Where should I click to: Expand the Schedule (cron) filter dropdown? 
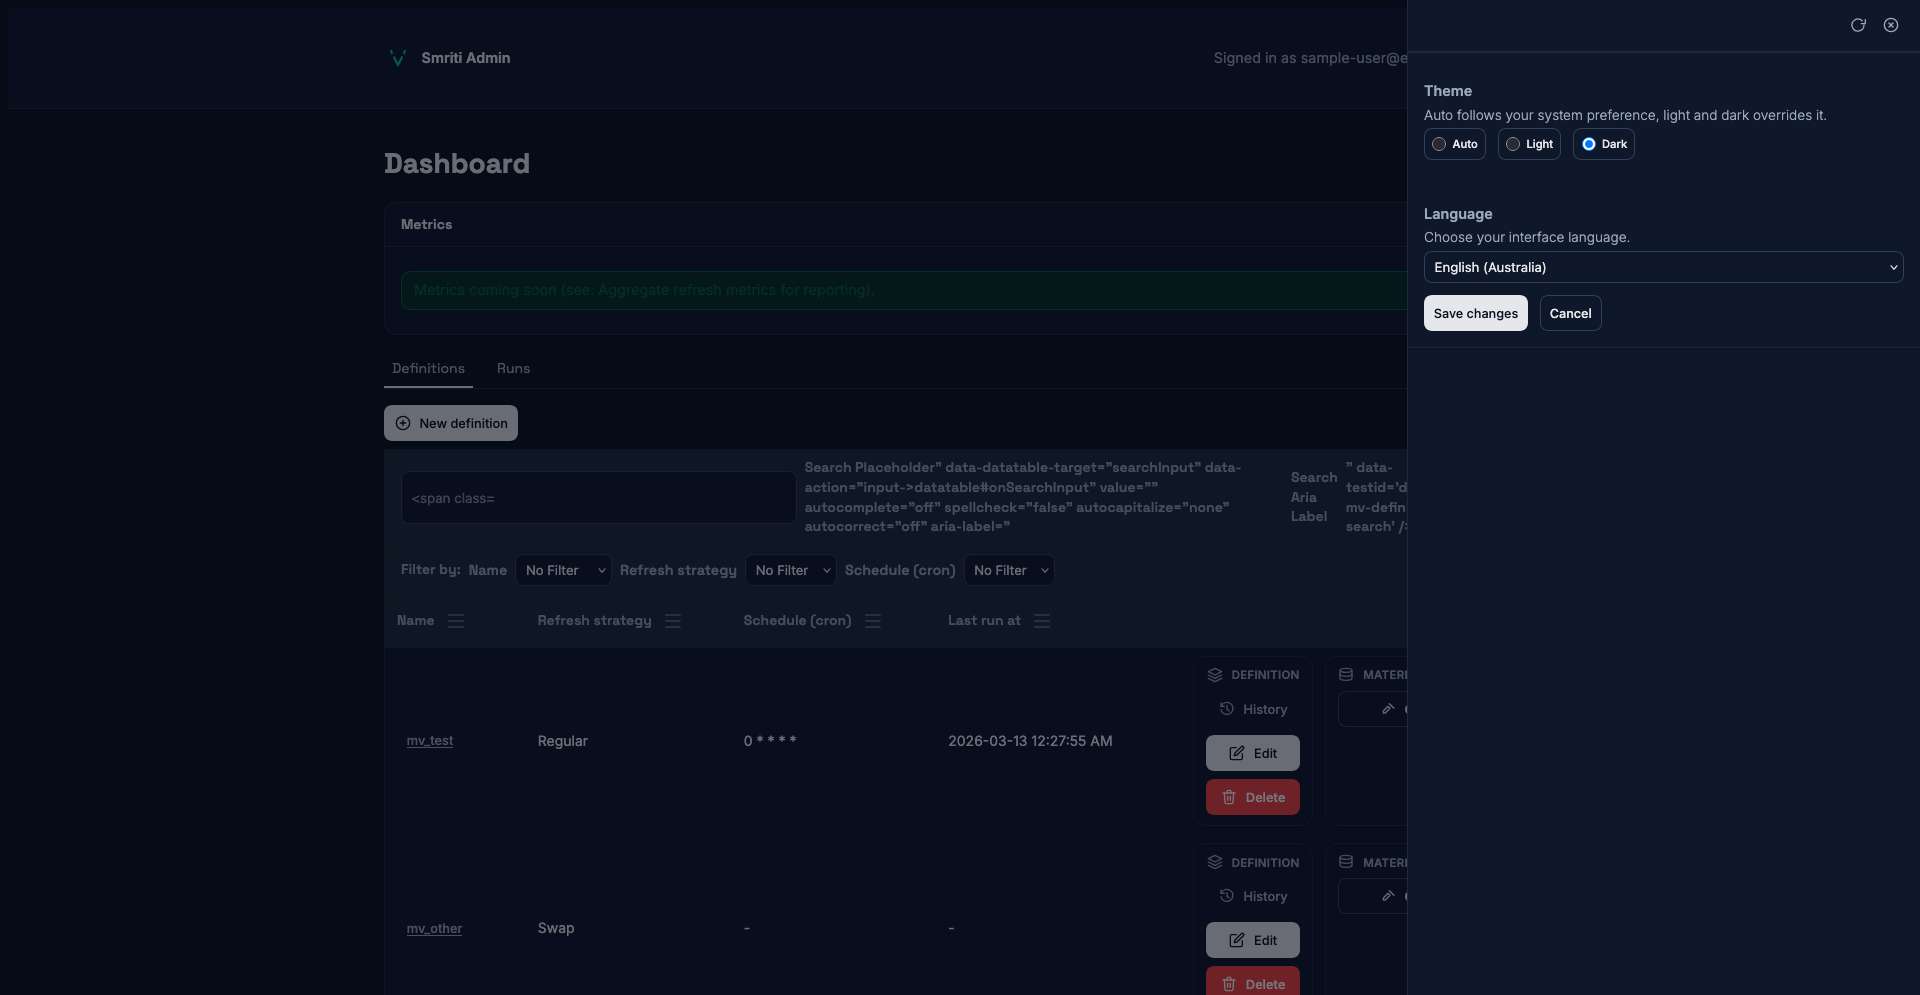click(1009, 570)
